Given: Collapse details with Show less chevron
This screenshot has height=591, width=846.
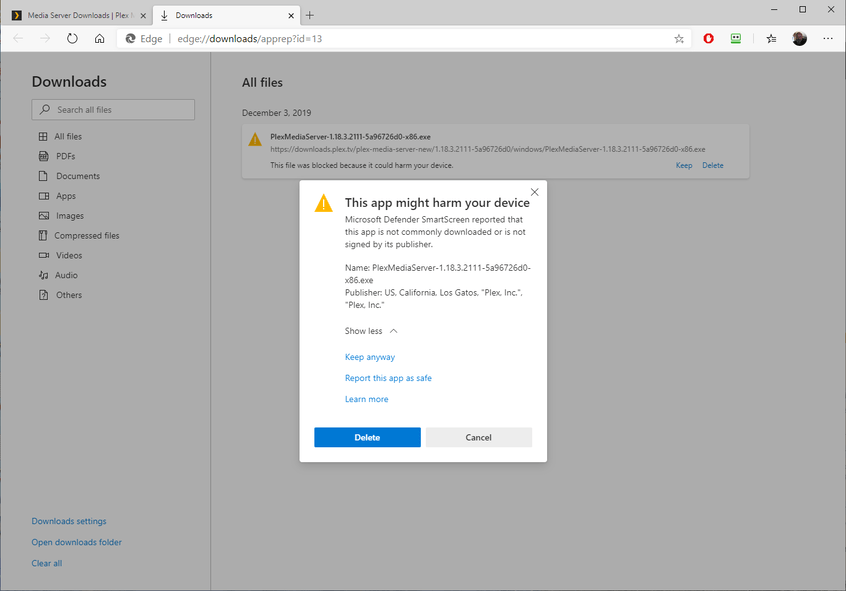Looking at the screenshot, I should coord(393,331).
